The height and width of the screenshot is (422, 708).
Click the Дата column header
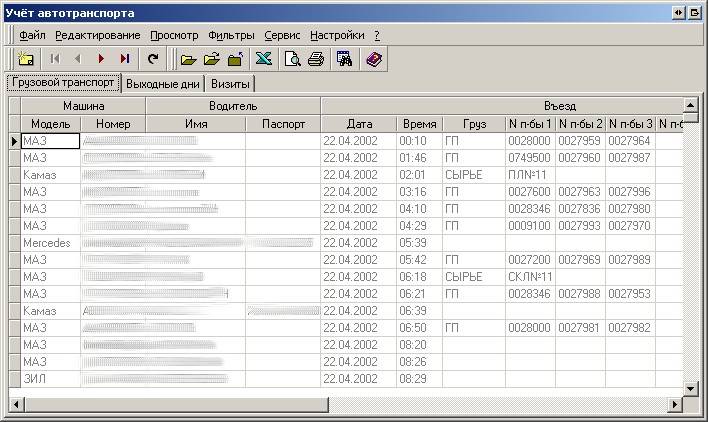pyautogui.click(x=359, y=124)
